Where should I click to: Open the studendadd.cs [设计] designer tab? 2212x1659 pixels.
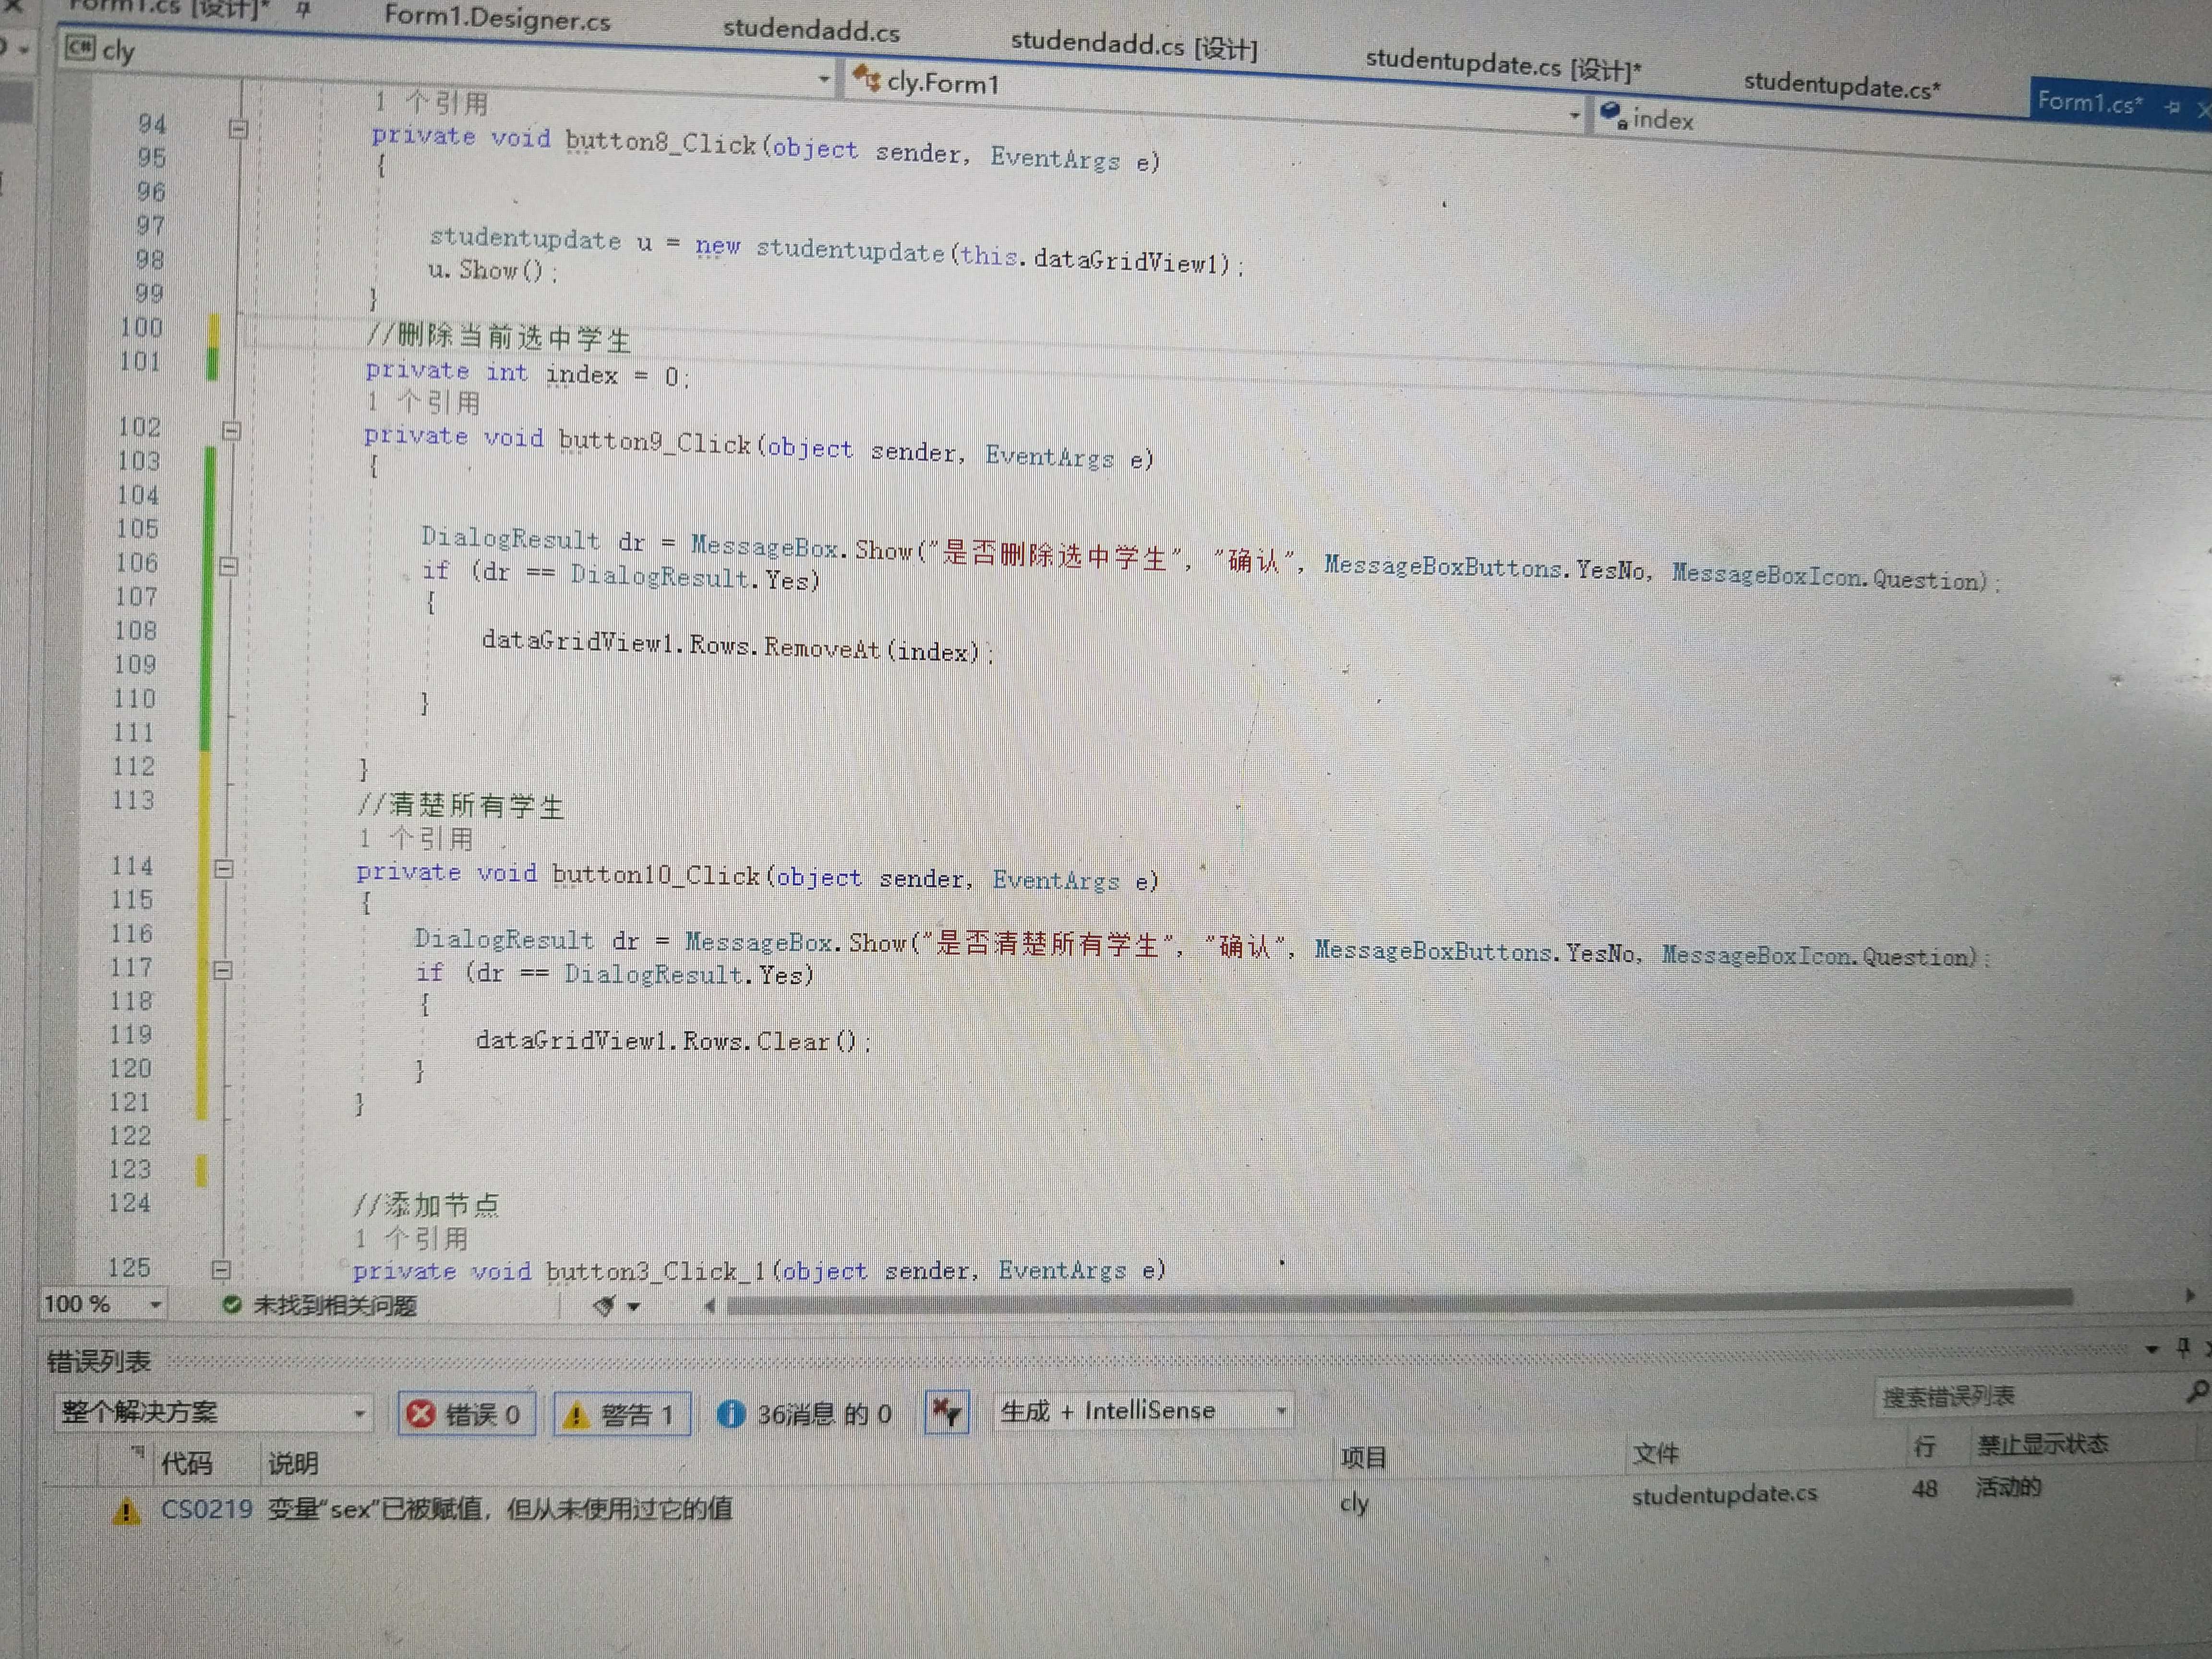1134,45
